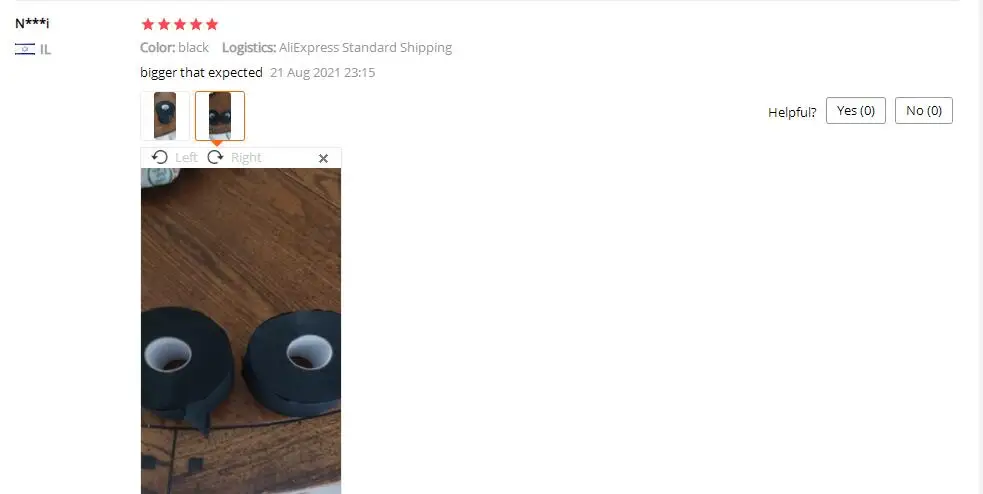Vote No (0) on review helpfulness
This screenshot has height=494, width=983.
click(x=924, y=110)
